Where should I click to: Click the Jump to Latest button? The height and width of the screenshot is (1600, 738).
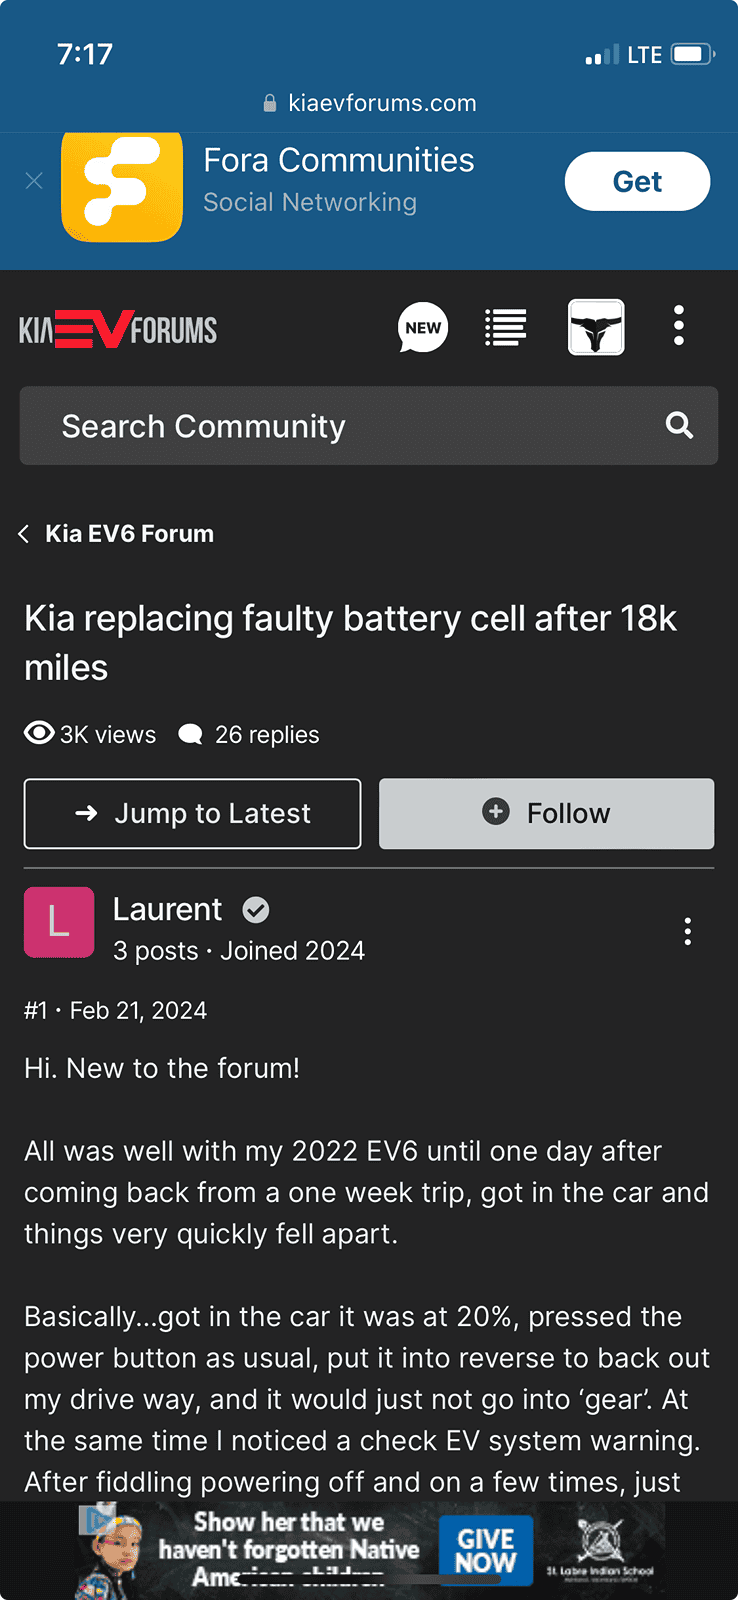pos(192,814)
